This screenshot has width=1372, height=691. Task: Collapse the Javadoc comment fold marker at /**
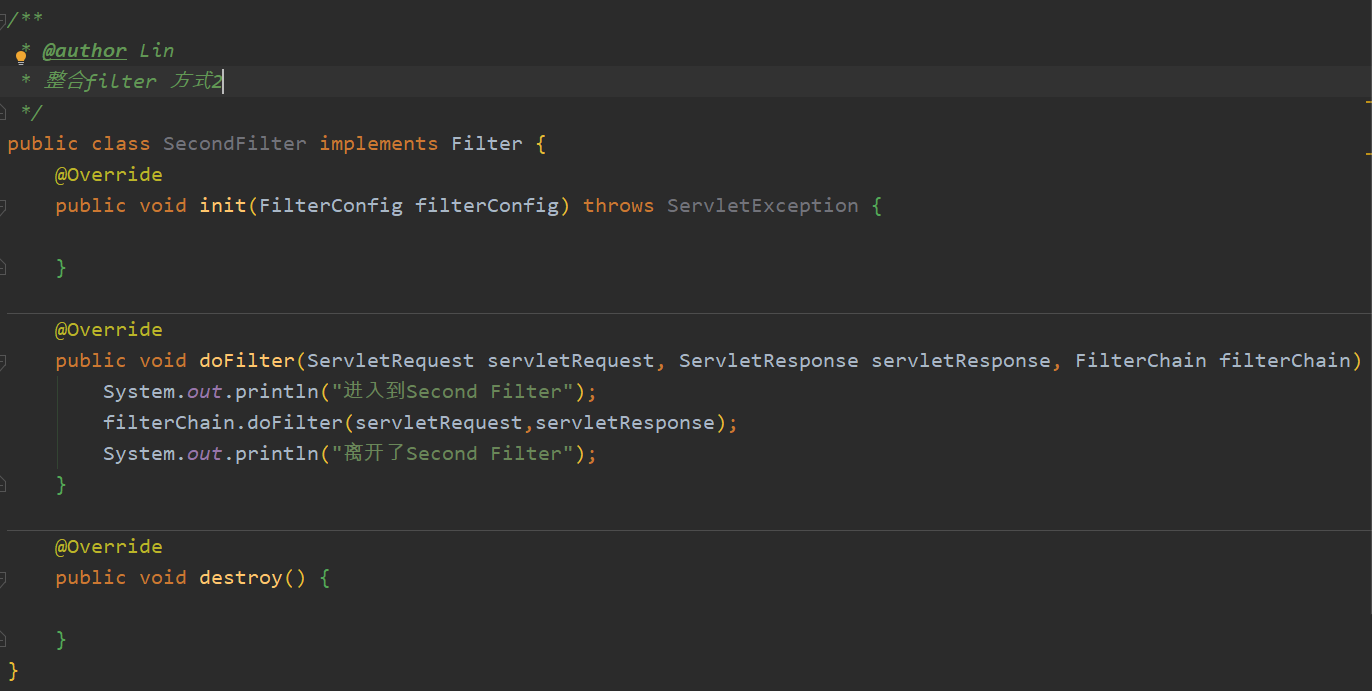3,19
